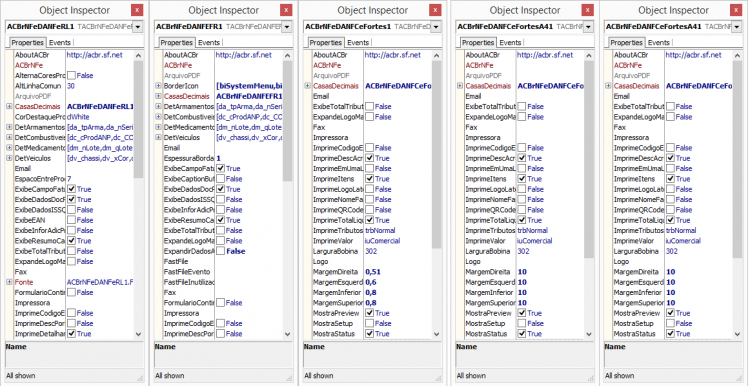The height and width of the screenshot is (386, 750).
Task: Expand DetArmamentos in ACBrNFeDANFeRL1 inspector
Action: (9, 127)
